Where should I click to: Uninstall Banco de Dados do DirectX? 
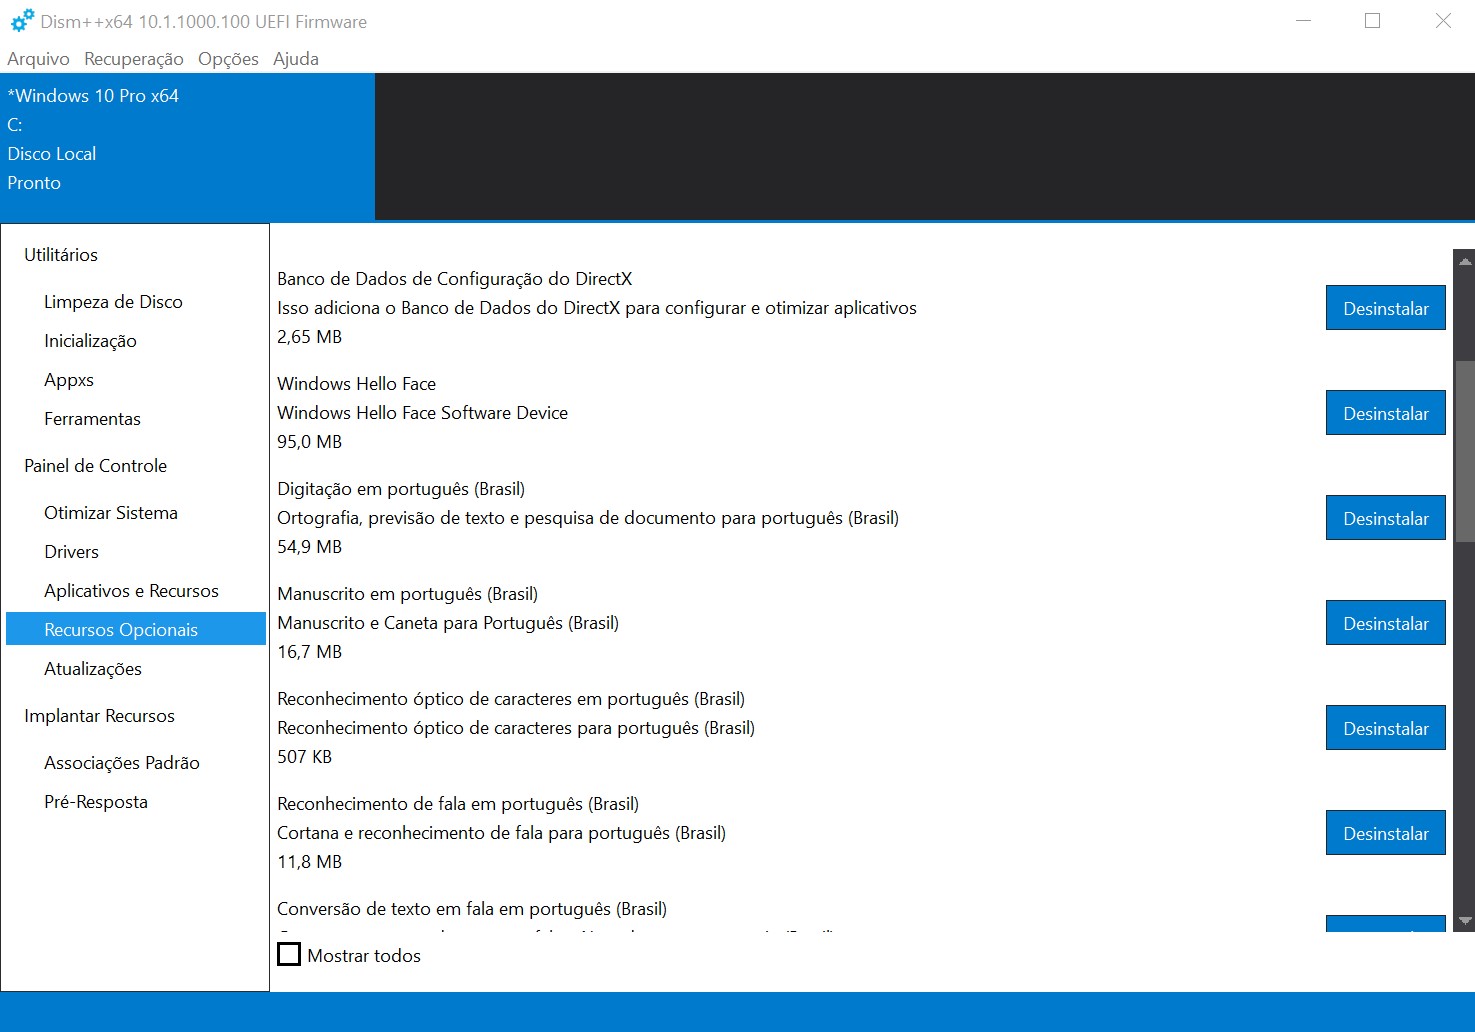[x=1386, y=308]
